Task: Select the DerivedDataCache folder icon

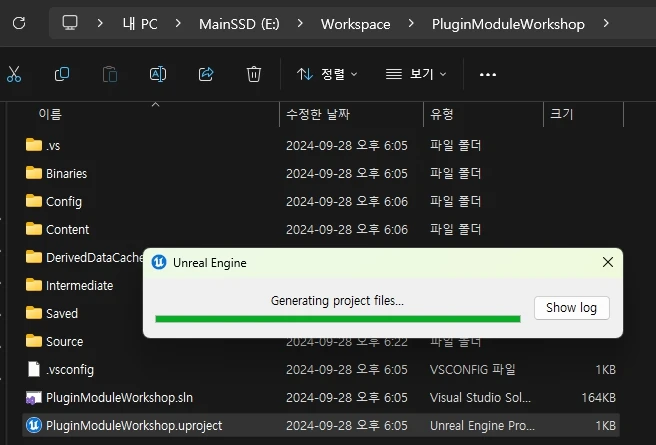Action: [34, 257]
